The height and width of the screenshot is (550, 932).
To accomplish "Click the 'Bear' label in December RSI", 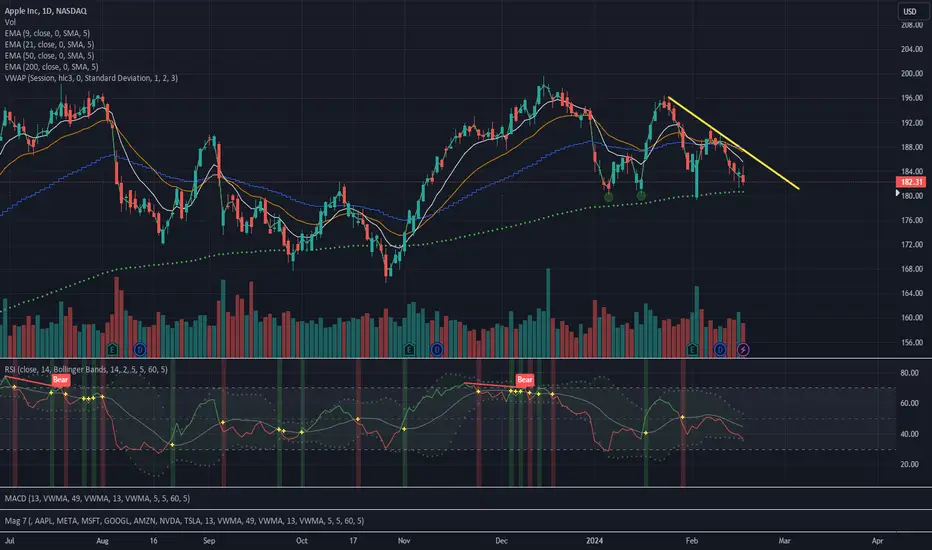I will (x=524, y=380).
